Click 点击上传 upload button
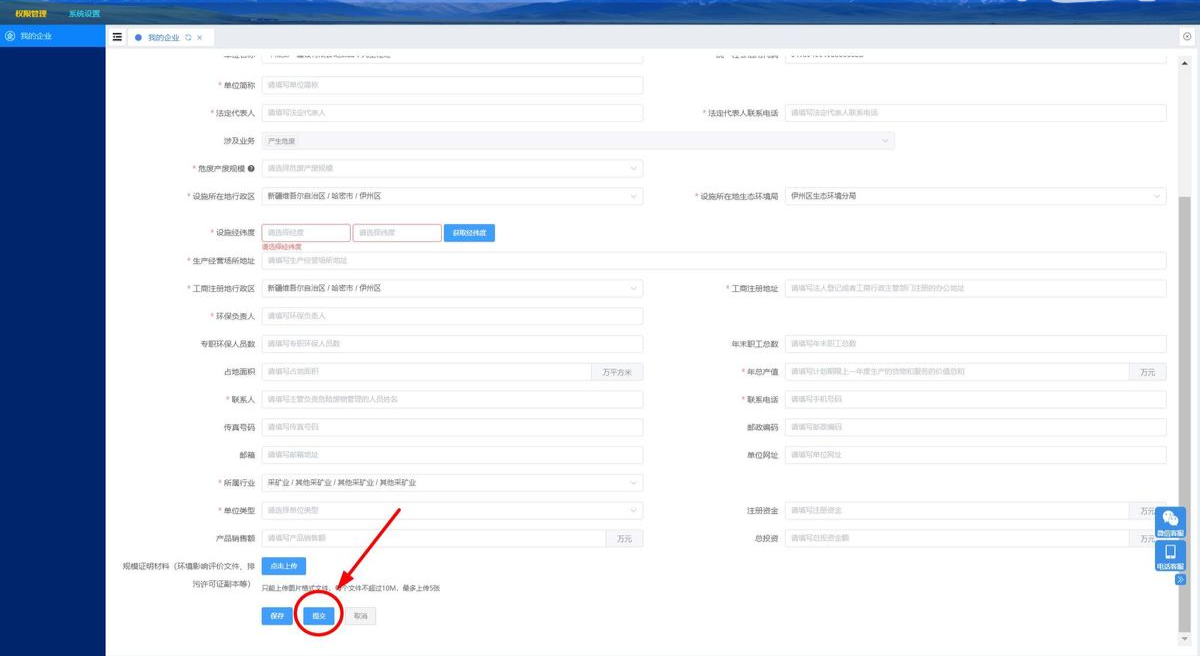 pyautogui.click(x=284, y=566)
